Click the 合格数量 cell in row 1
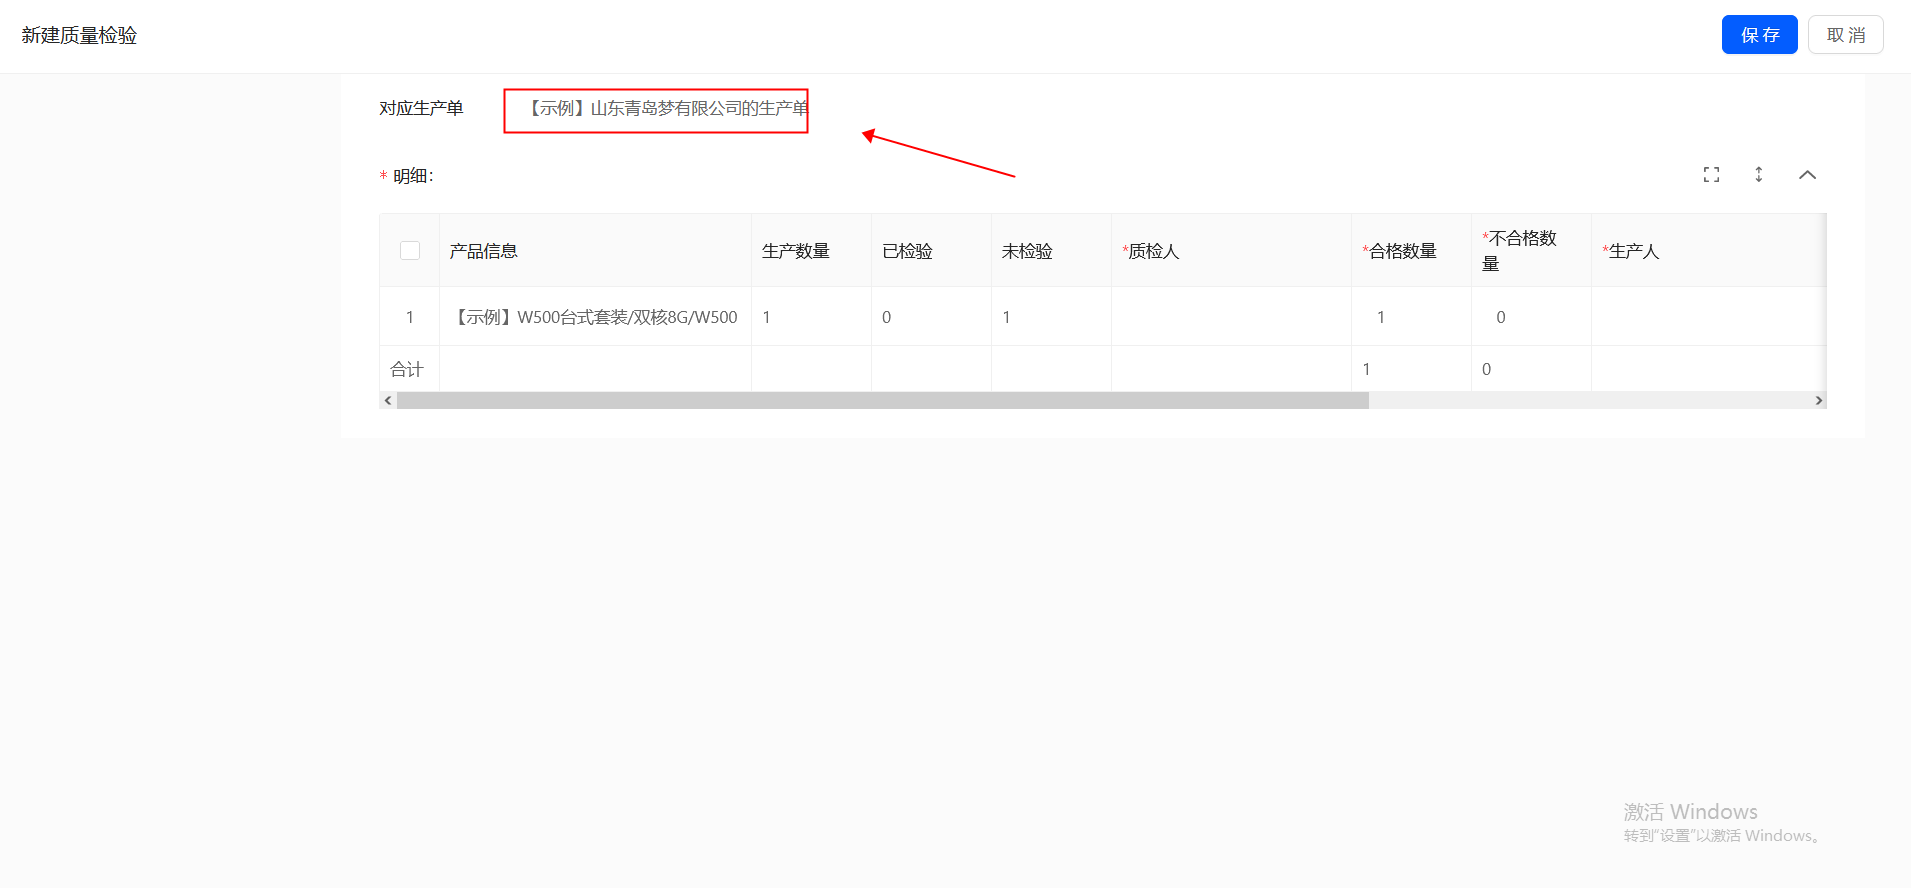The height and width of the screenshot is (888, 1911). [x=1411, y=317]
